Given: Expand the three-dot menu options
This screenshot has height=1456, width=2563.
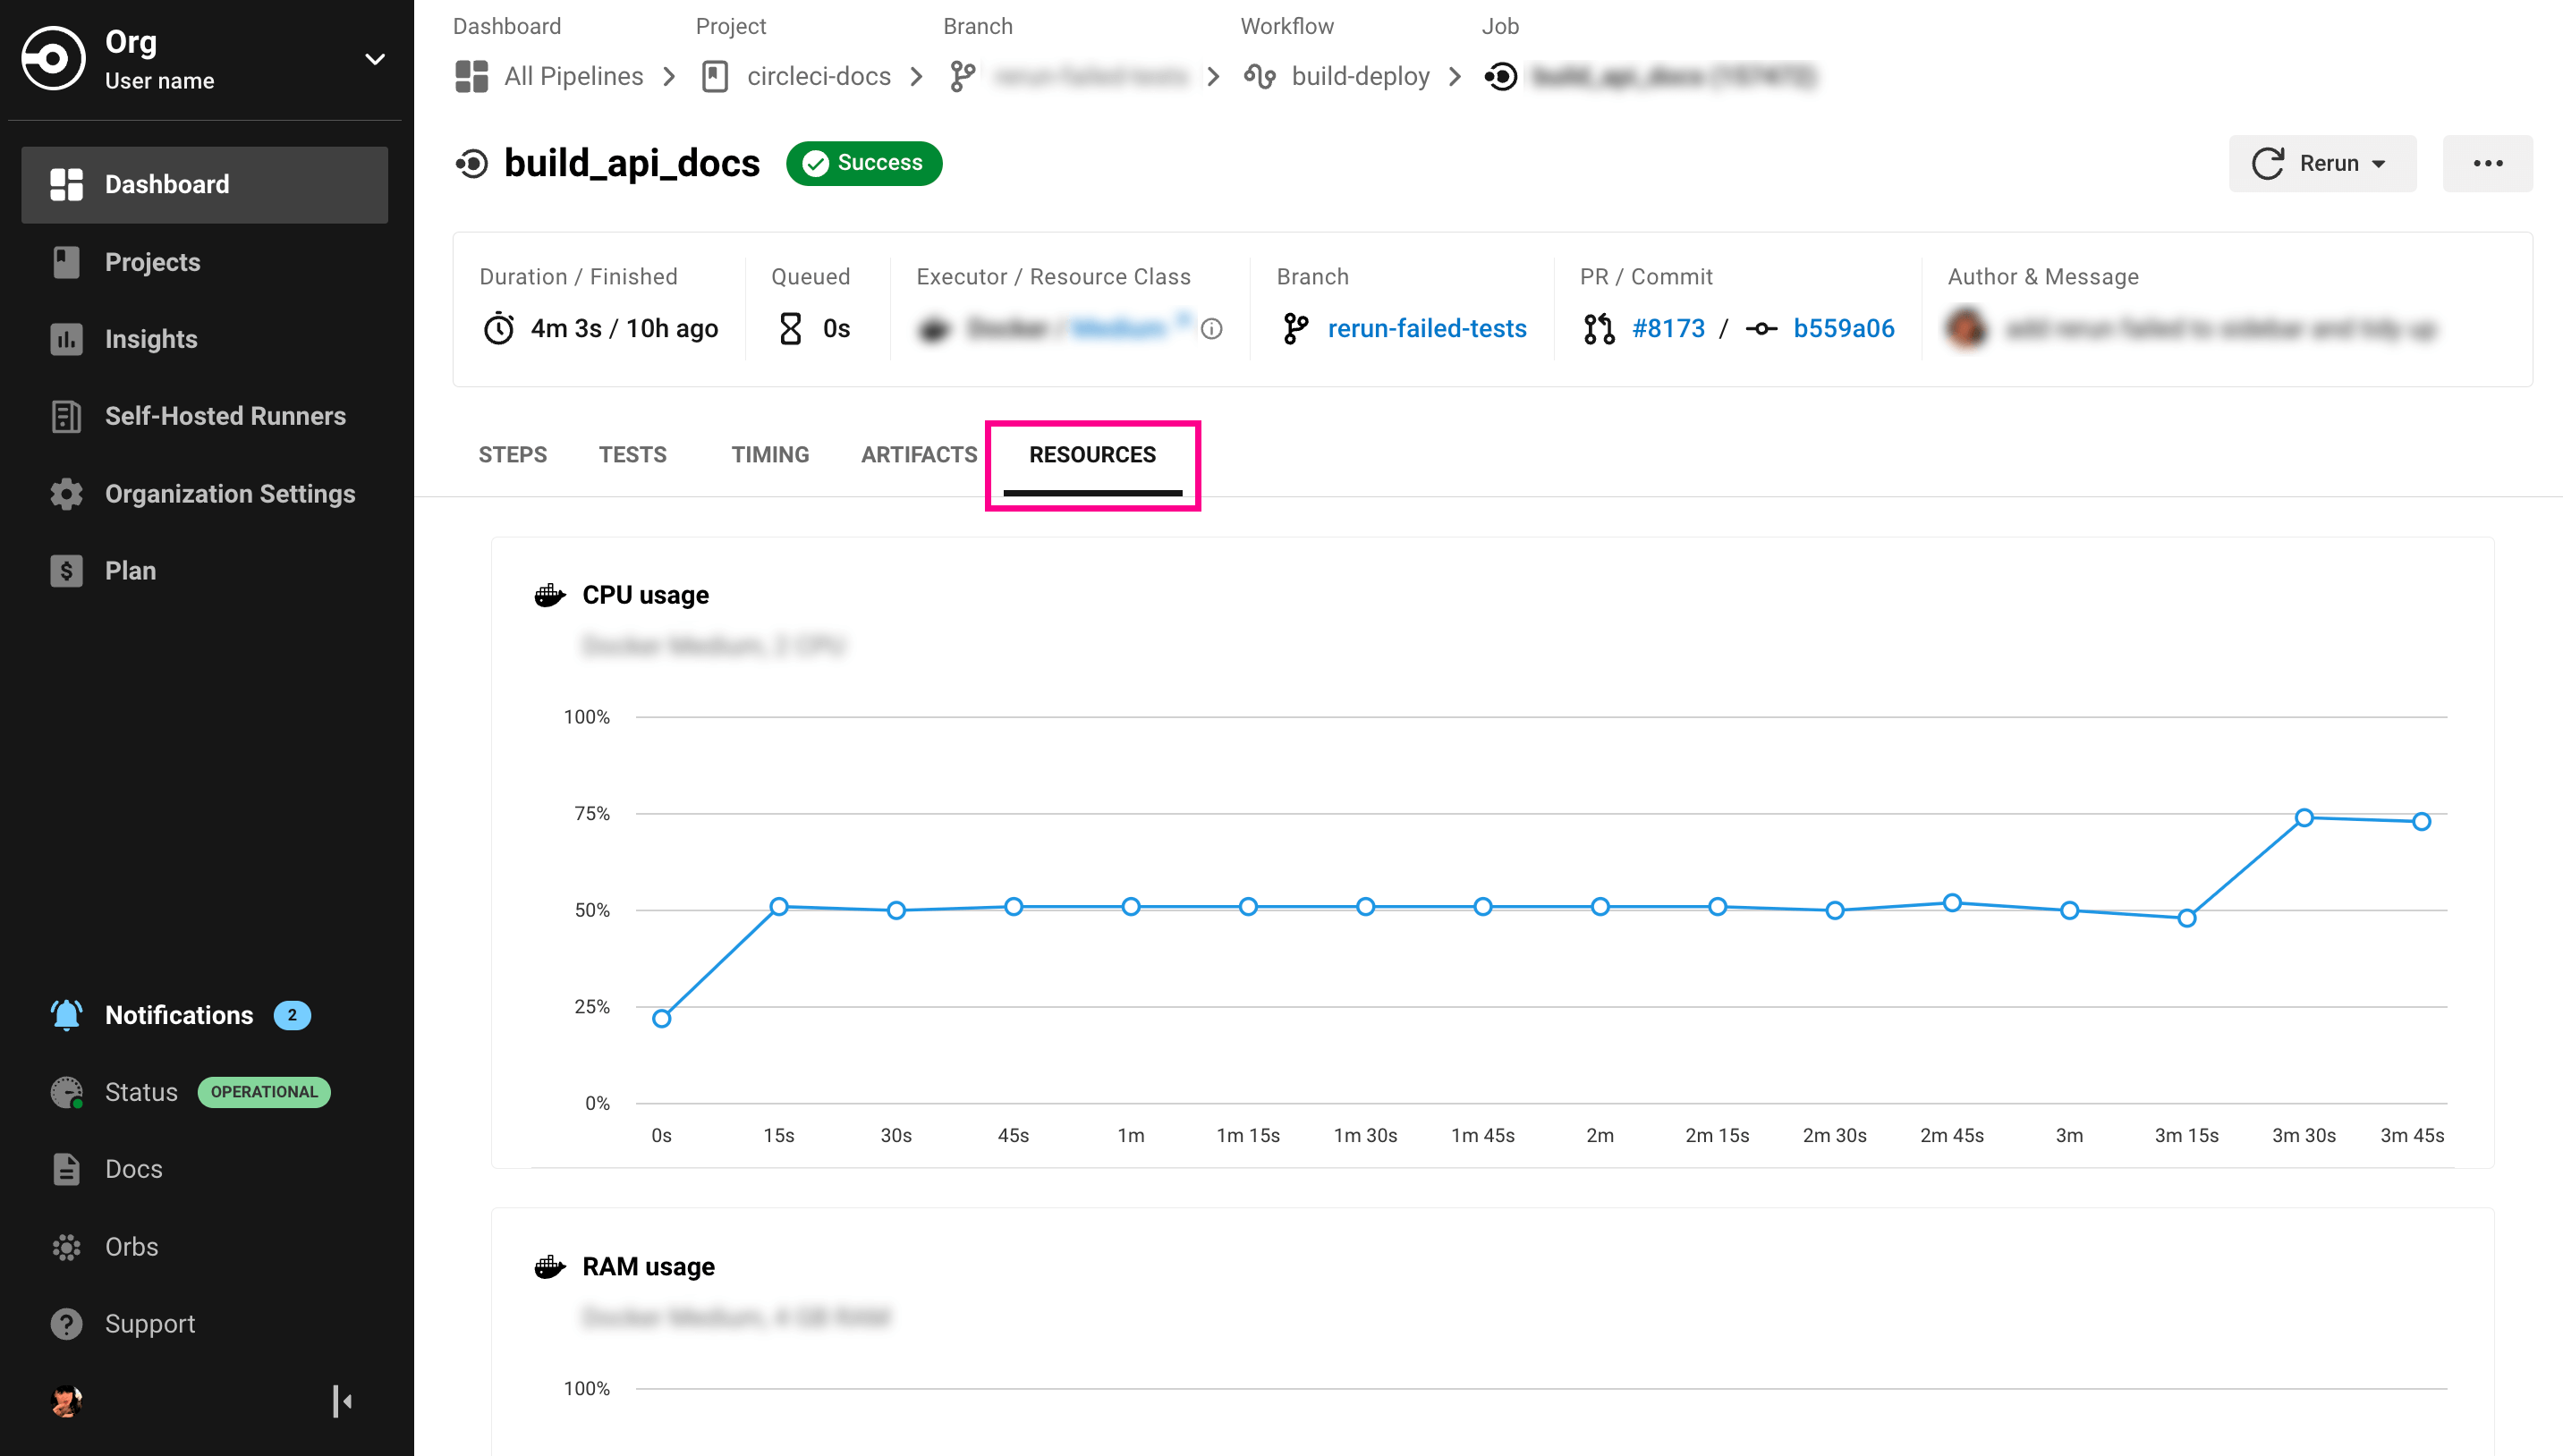Looking at the screenshot, I should (x=2487, y=162).
